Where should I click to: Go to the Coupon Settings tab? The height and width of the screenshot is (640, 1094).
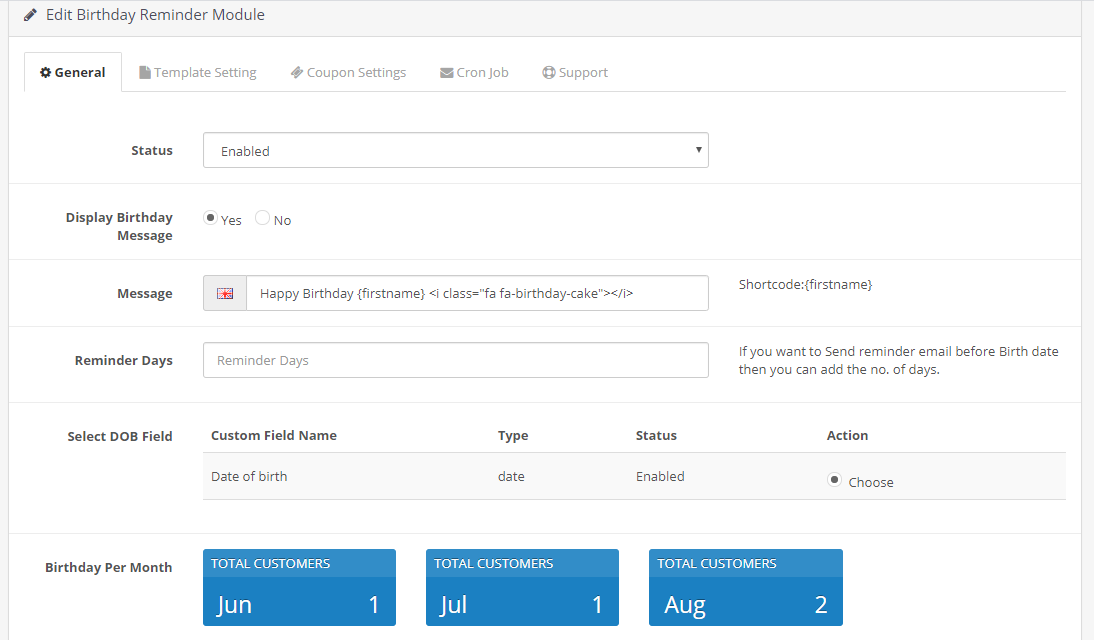tap(348, 73)
